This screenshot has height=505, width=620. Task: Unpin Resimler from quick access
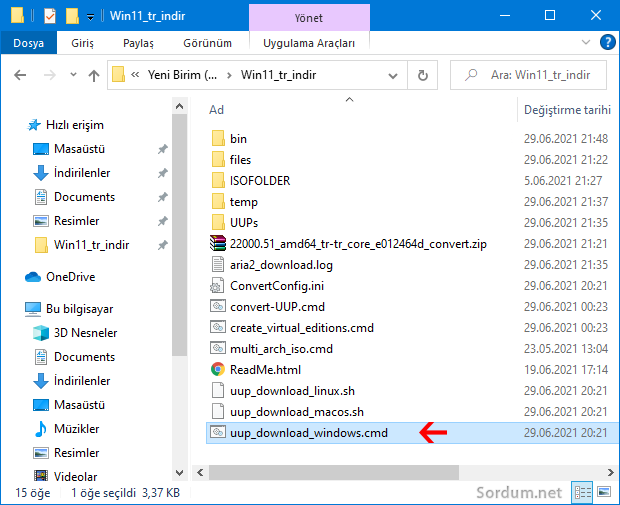coord(163,221)
